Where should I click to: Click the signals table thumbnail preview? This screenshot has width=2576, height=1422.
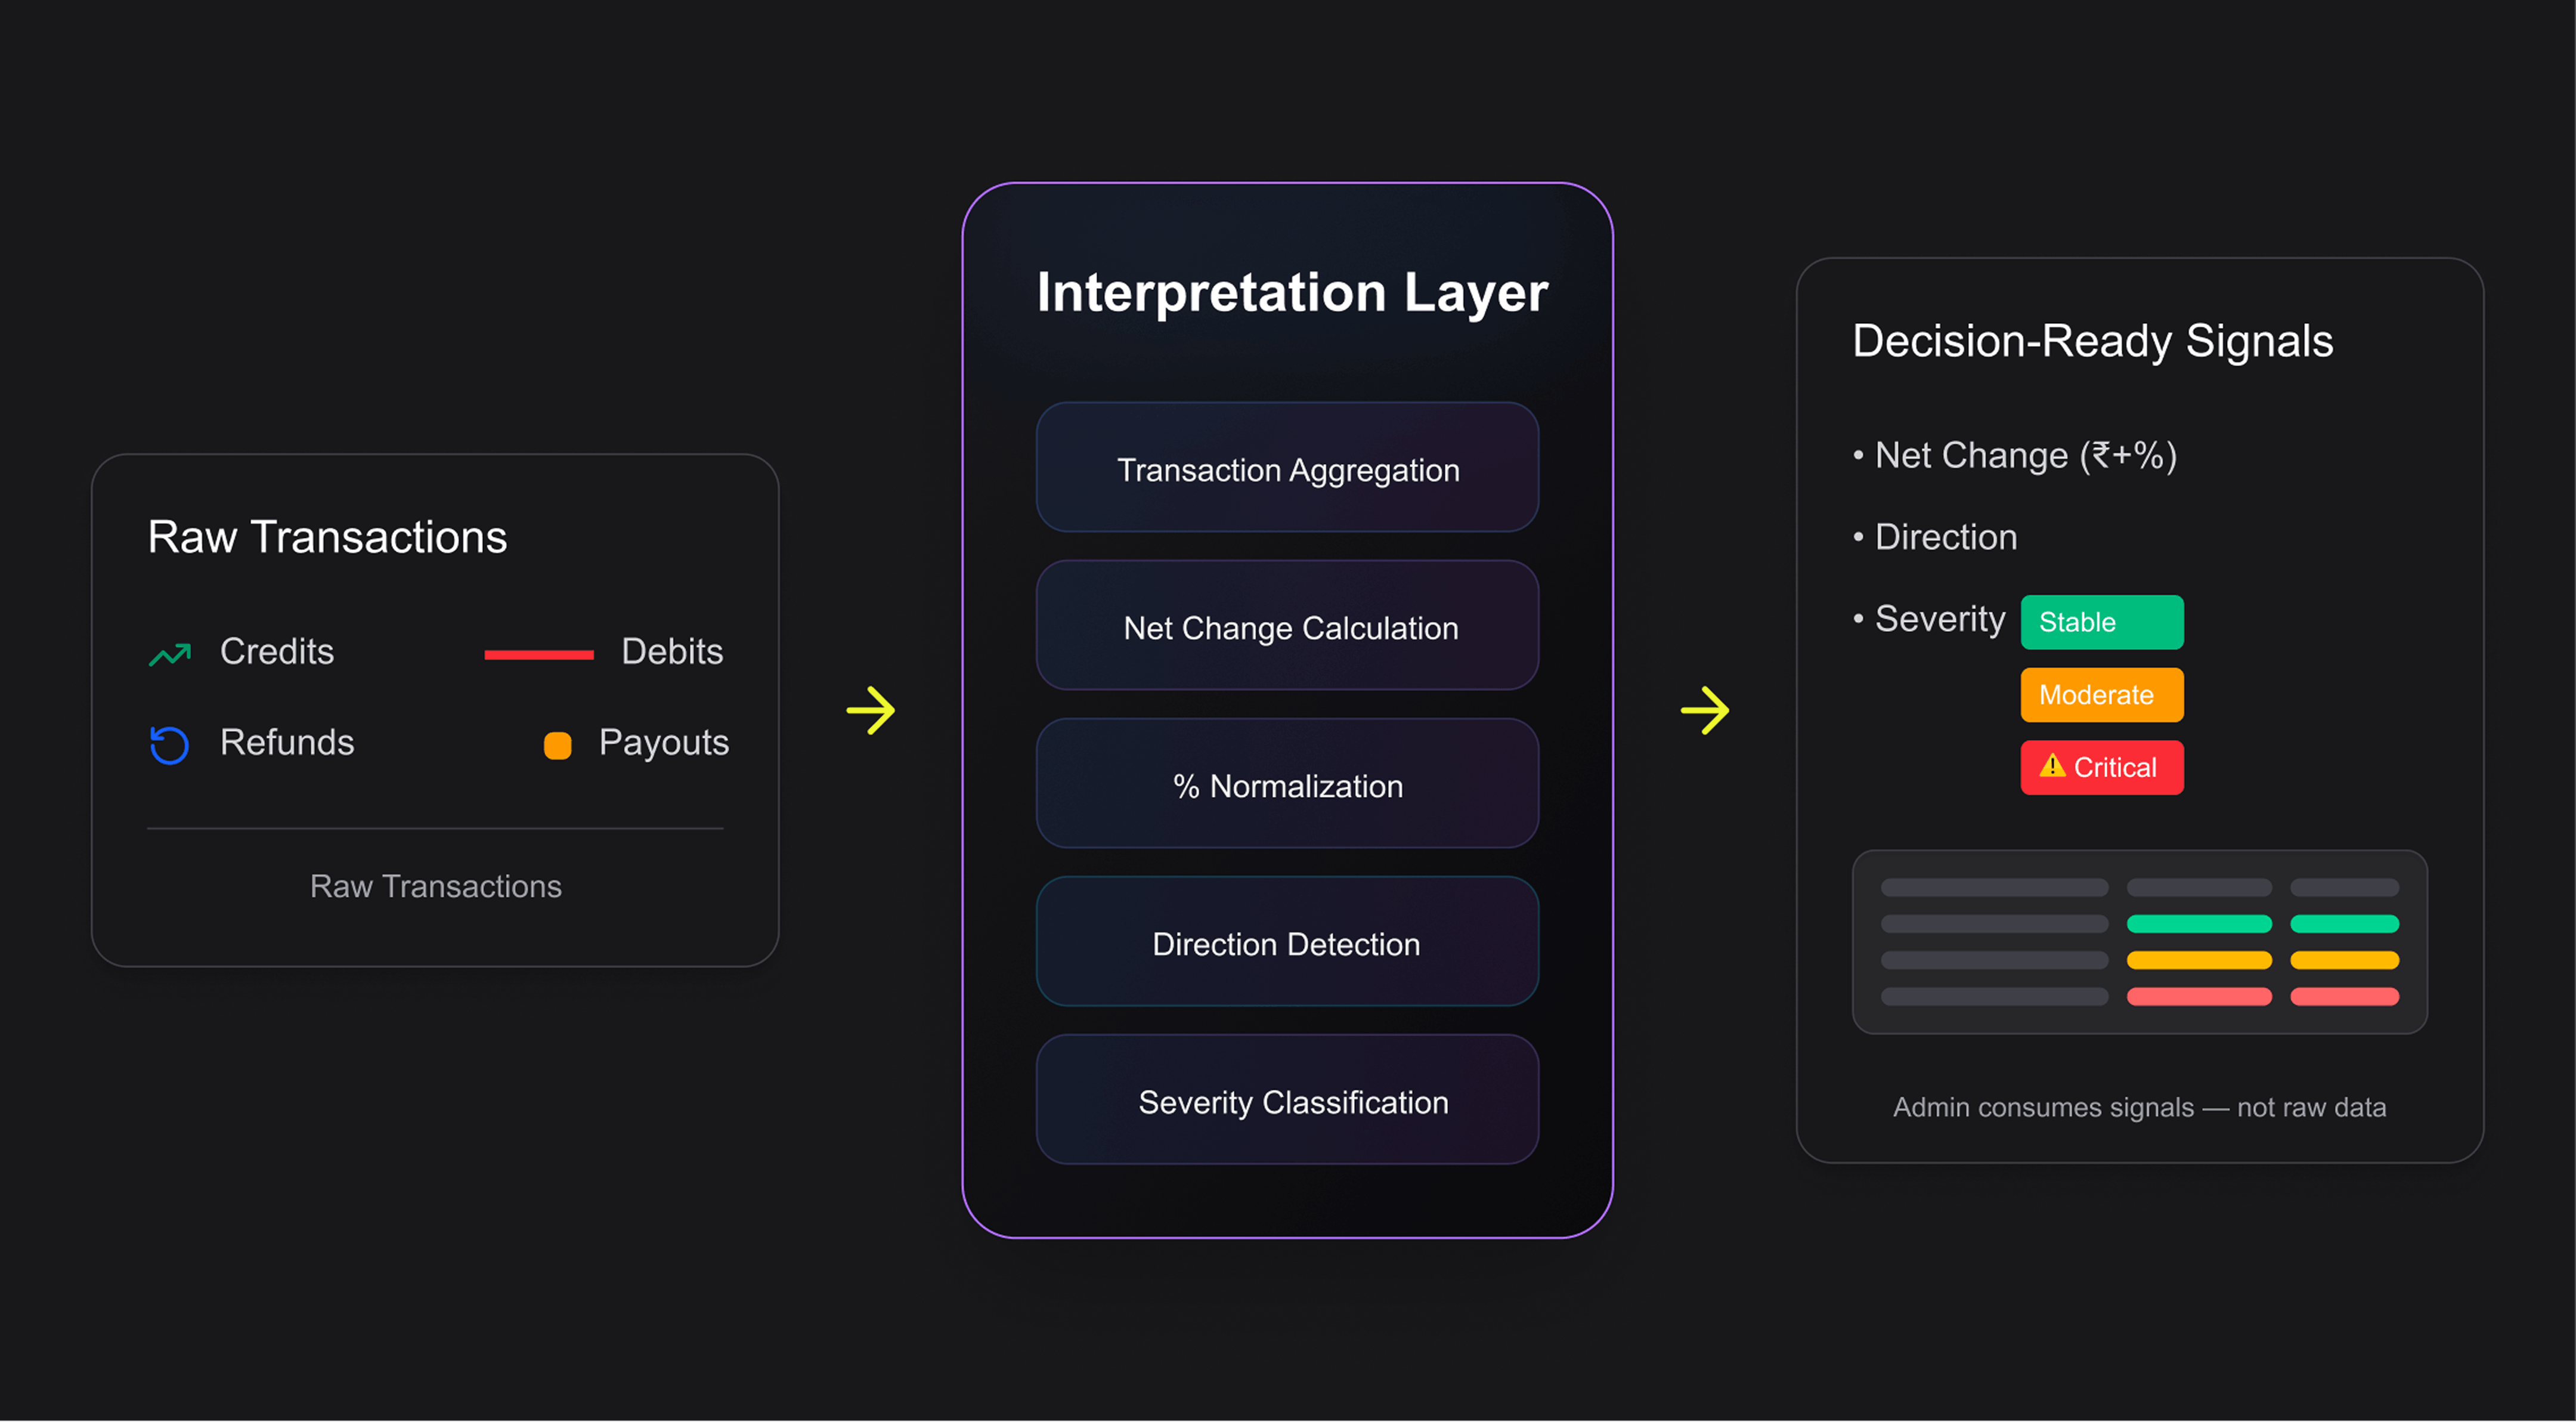point(2139,942)
